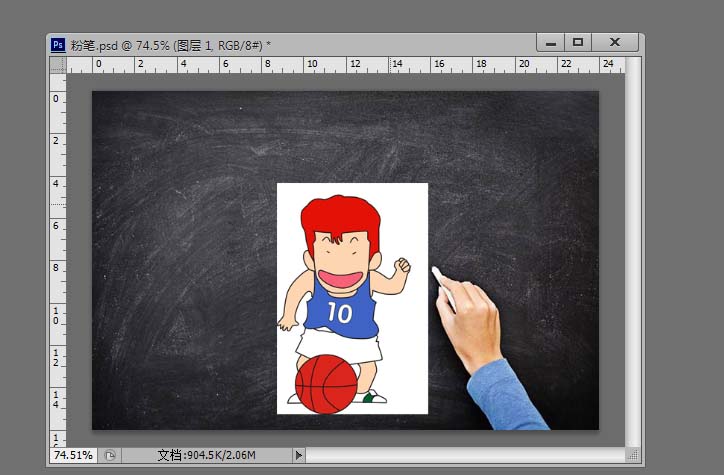724x475 pixels.
Task: Click the red basketball in the cartoon
Action: 326,384
